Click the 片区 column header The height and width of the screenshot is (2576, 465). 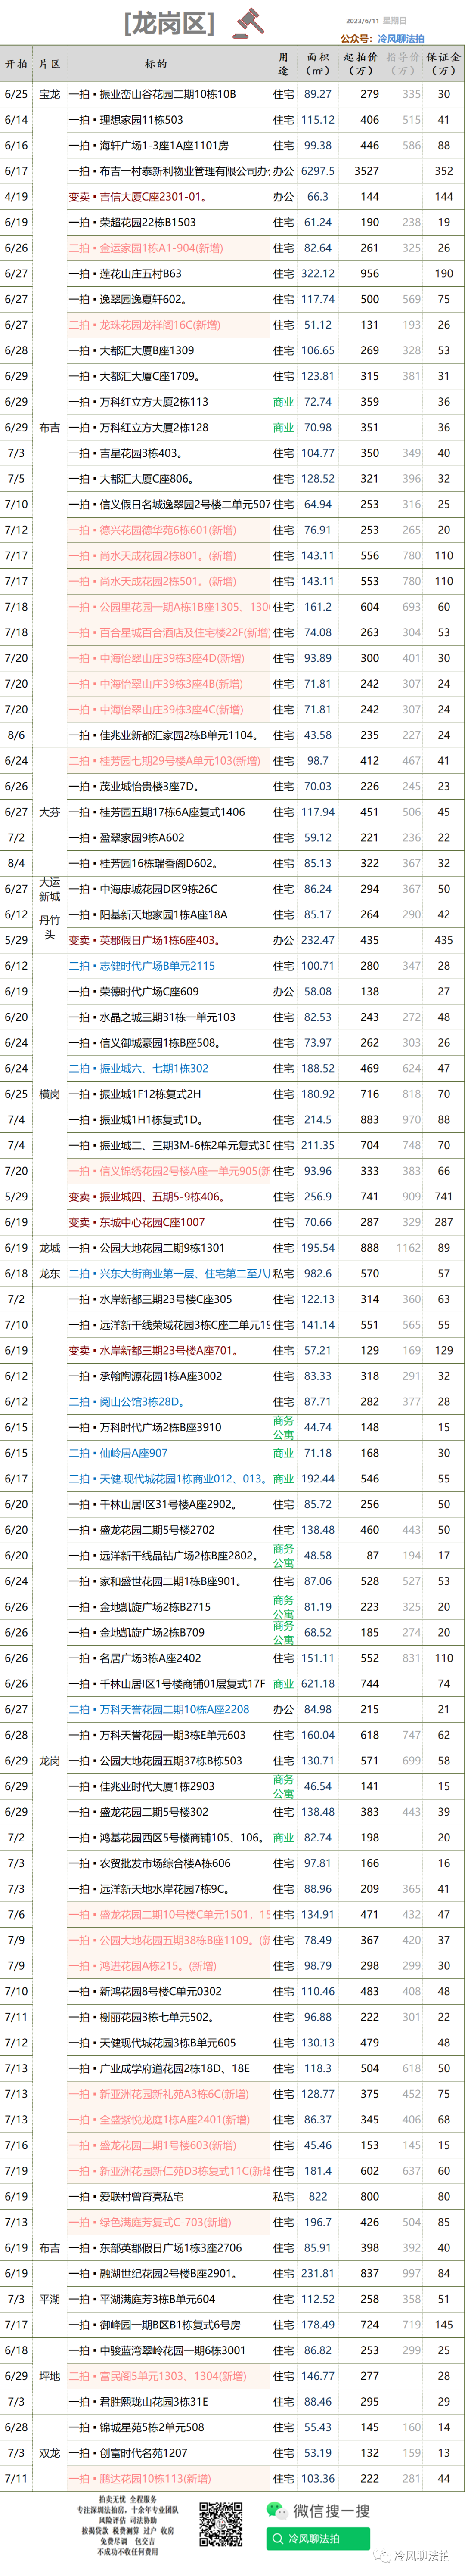click(x=49, y=64)
